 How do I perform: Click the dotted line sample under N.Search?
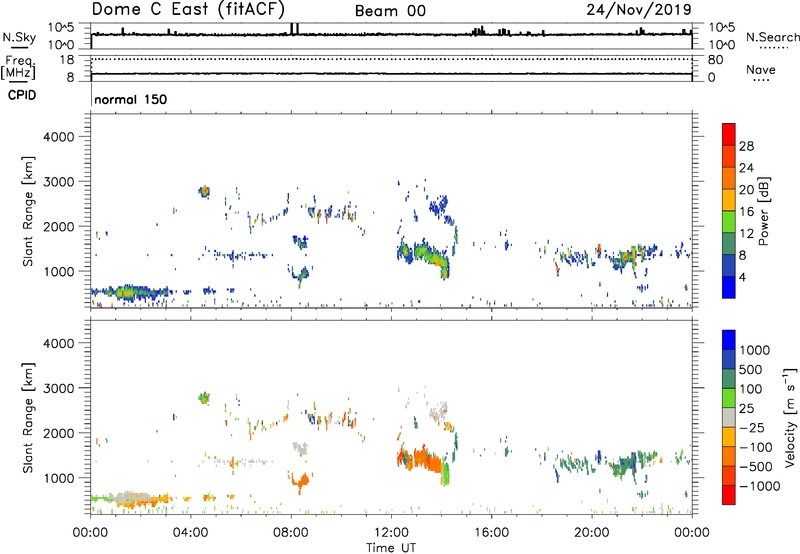tap(773, 48)
